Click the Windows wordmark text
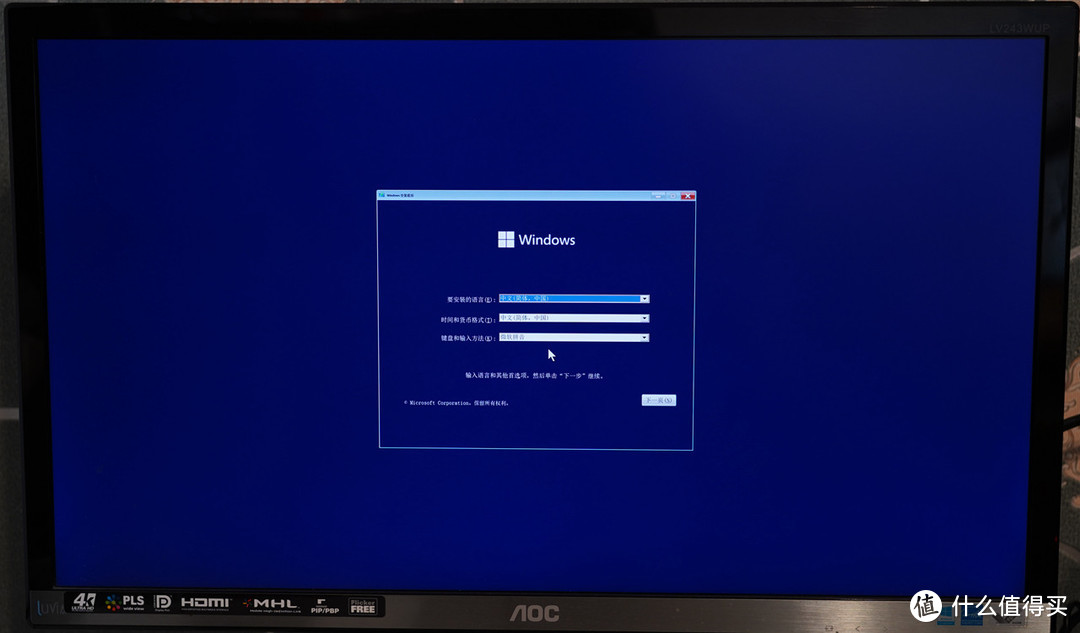This screenshot has height=633, width=1080. coord(547,240)
